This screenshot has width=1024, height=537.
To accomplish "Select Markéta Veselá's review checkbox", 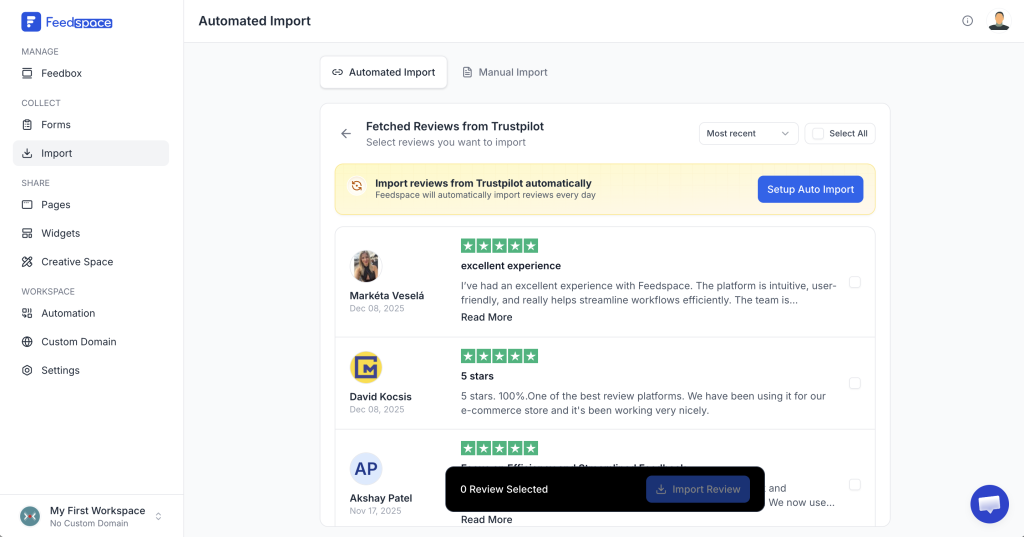I will tap(854, 282).
